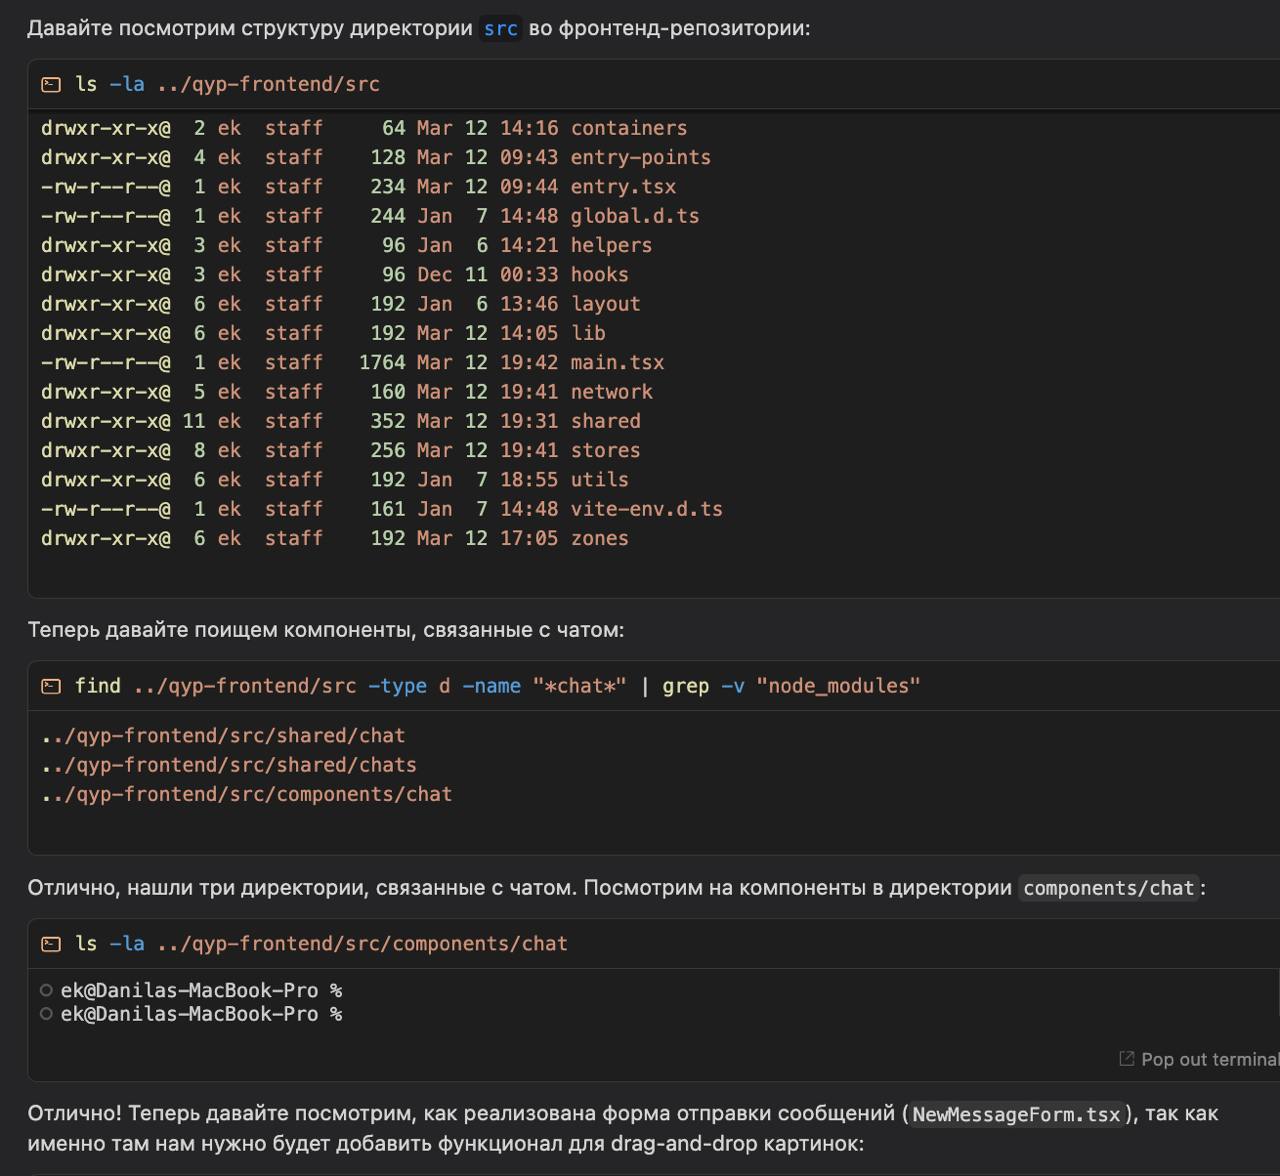
Task: Select the vite-env.d.ts listing entry
Action: click(646, 509)
